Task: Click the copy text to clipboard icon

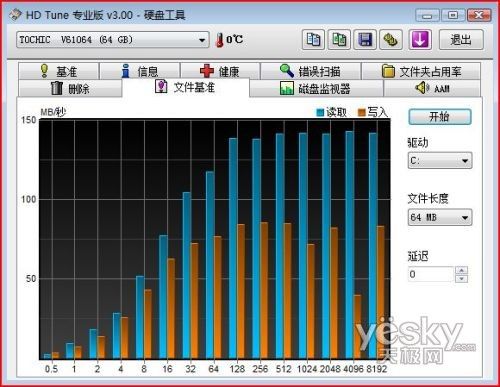Action: click(313, 40)
